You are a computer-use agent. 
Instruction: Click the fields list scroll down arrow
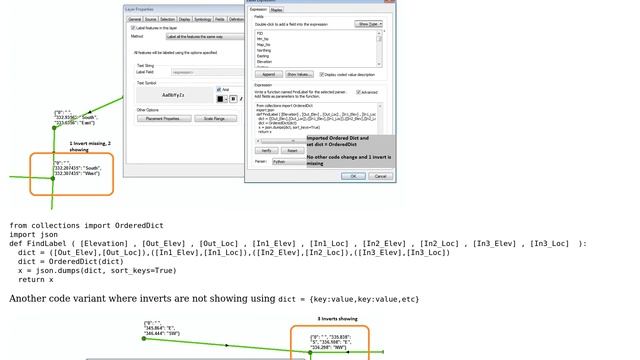click(379, 64)
